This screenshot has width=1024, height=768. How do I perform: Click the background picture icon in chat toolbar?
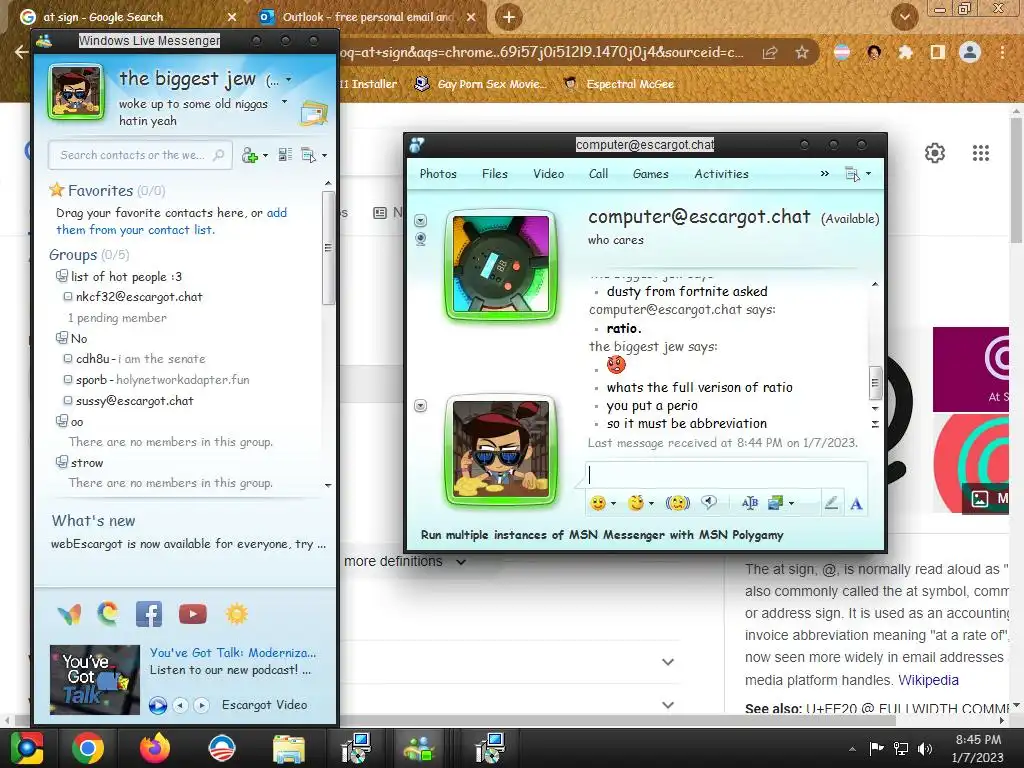point(775,503)
